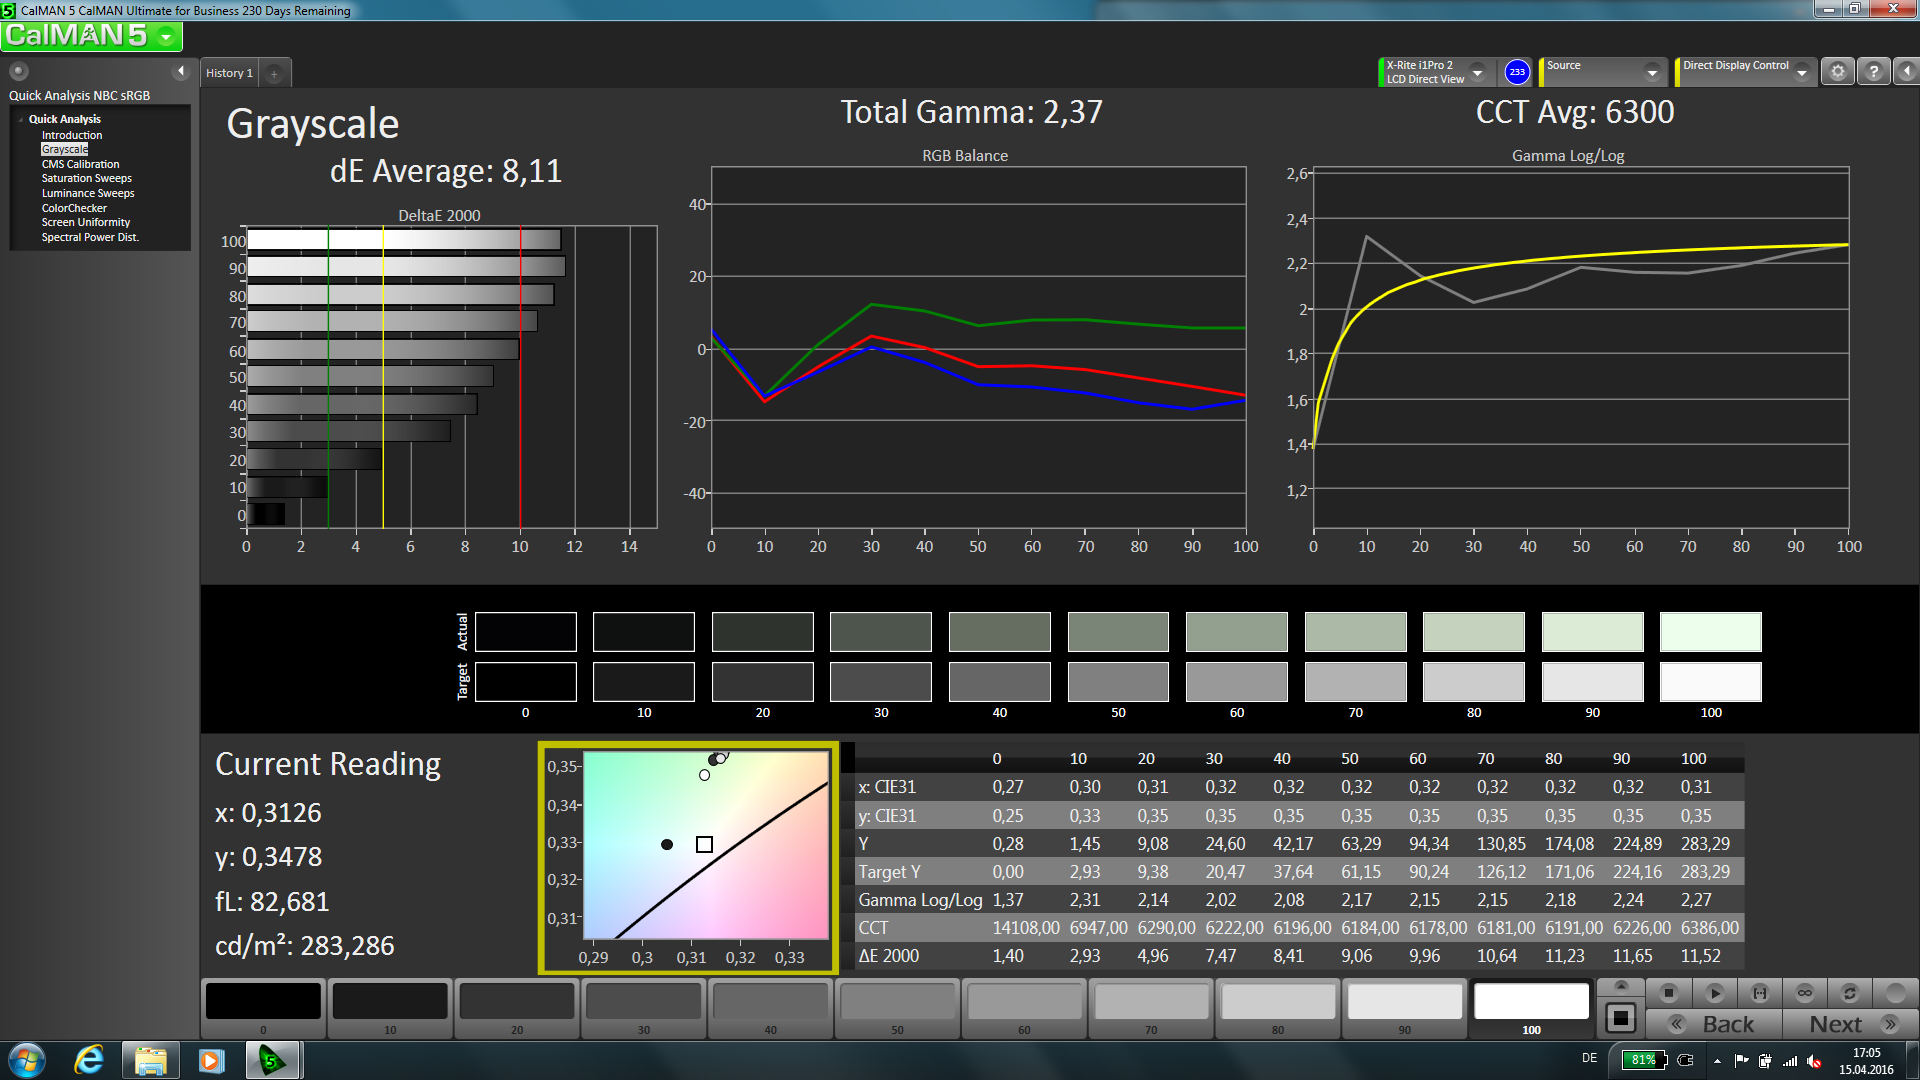Open the CalMAN 5 main menu arrow
The width and height of the screenshot is (1920, 1080).
(166, 37)
